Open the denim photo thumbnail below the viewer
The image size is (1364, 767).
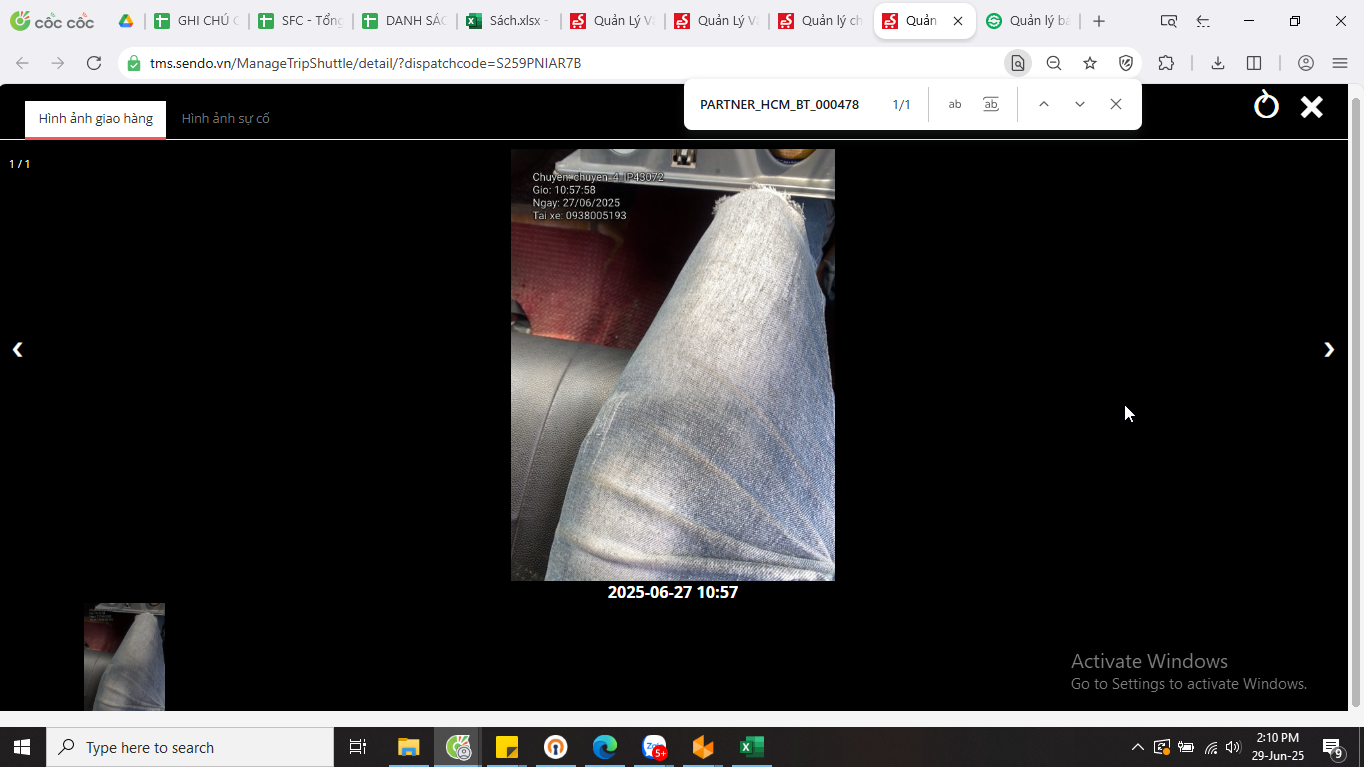(x=124, y=656)
